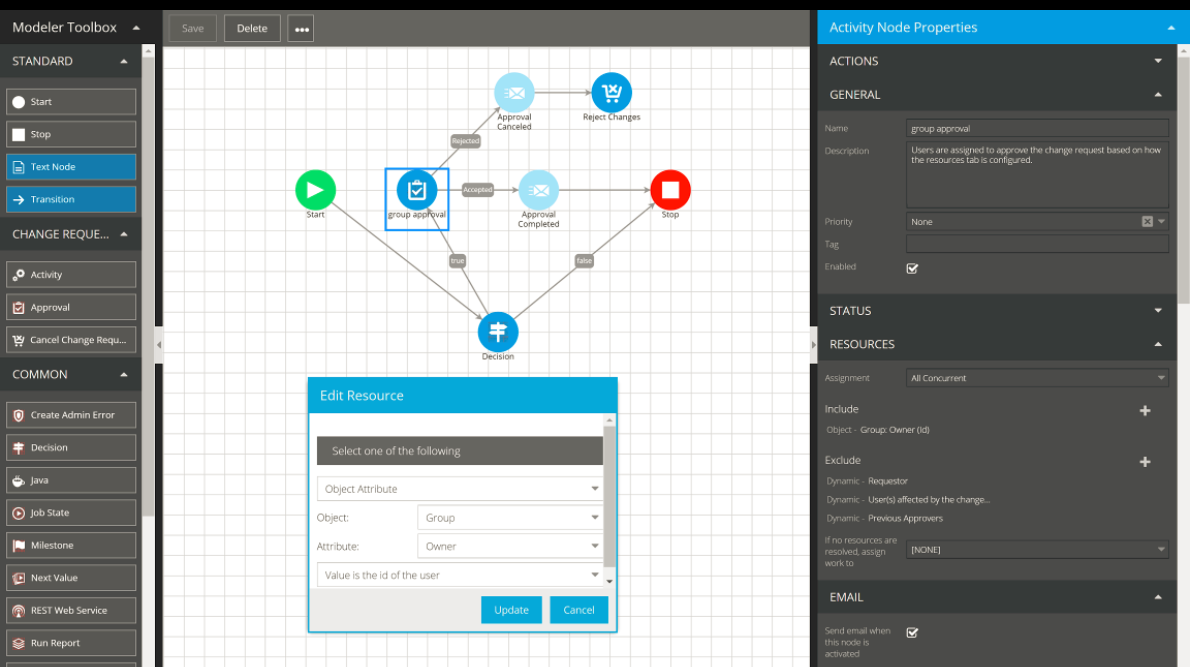Select the group approval node
Image resolution: width=1190 pixels, height=667 pixels.
pyautogui.click(x=417, y=190)
